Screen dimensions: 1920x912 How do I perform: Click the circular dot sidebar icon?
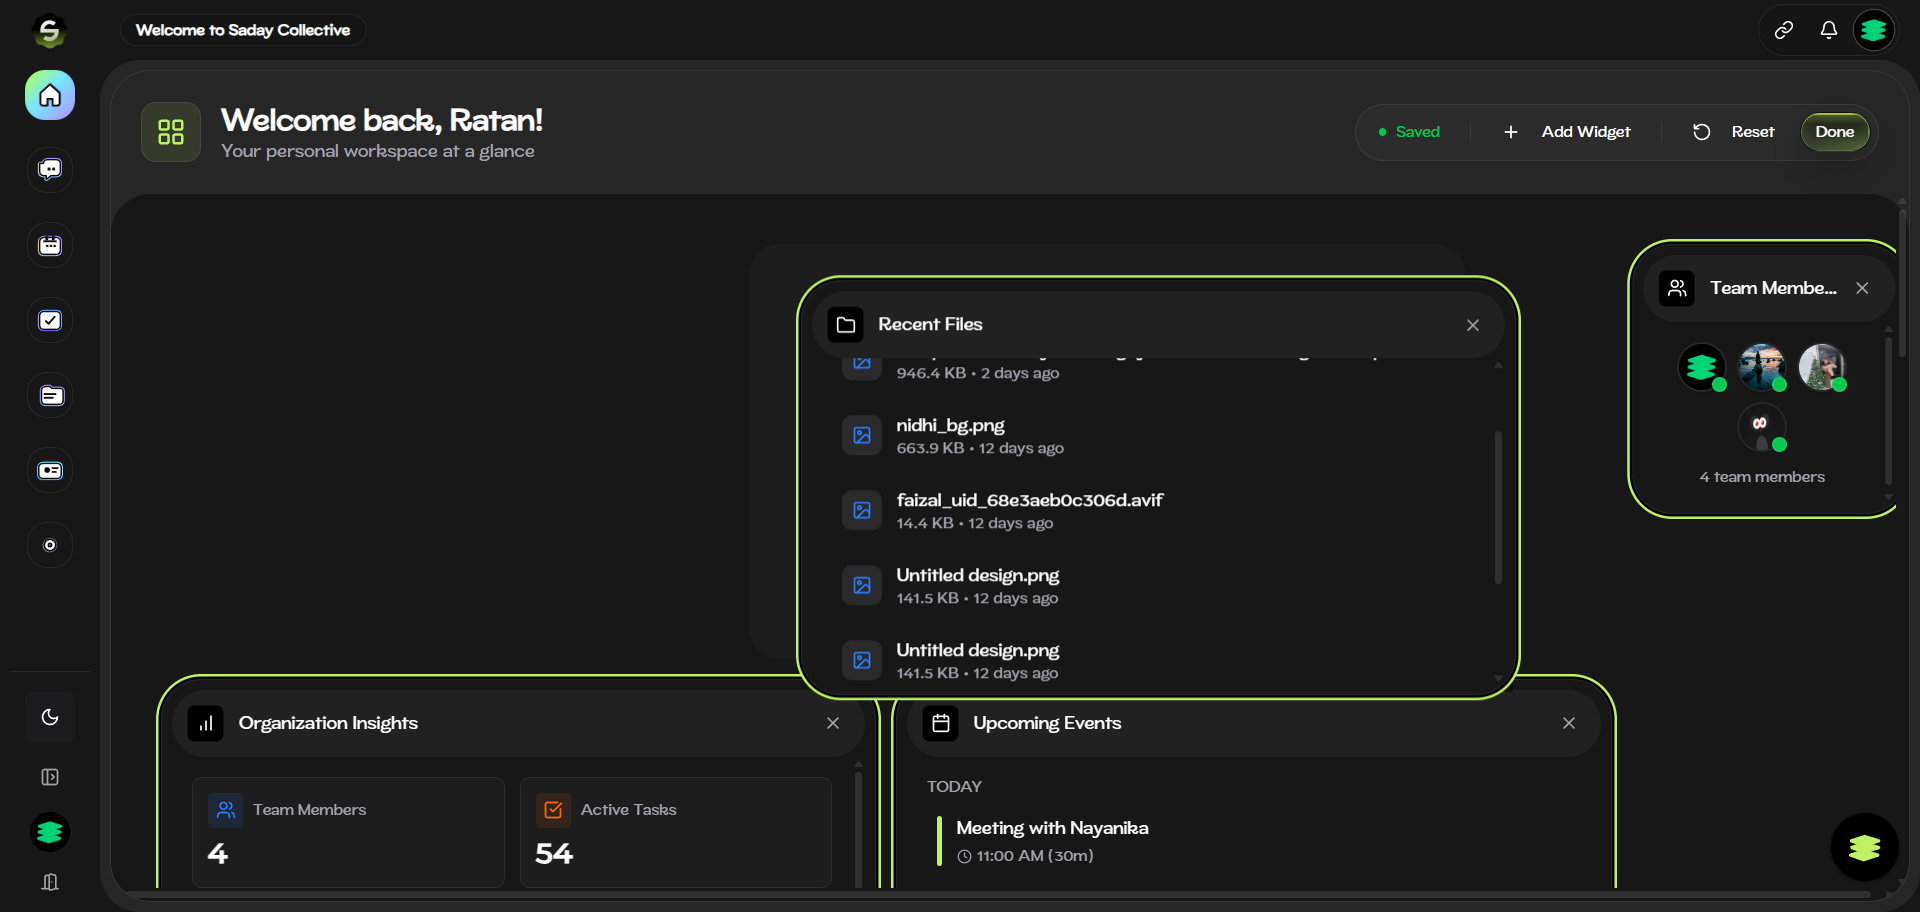(50, 545)
